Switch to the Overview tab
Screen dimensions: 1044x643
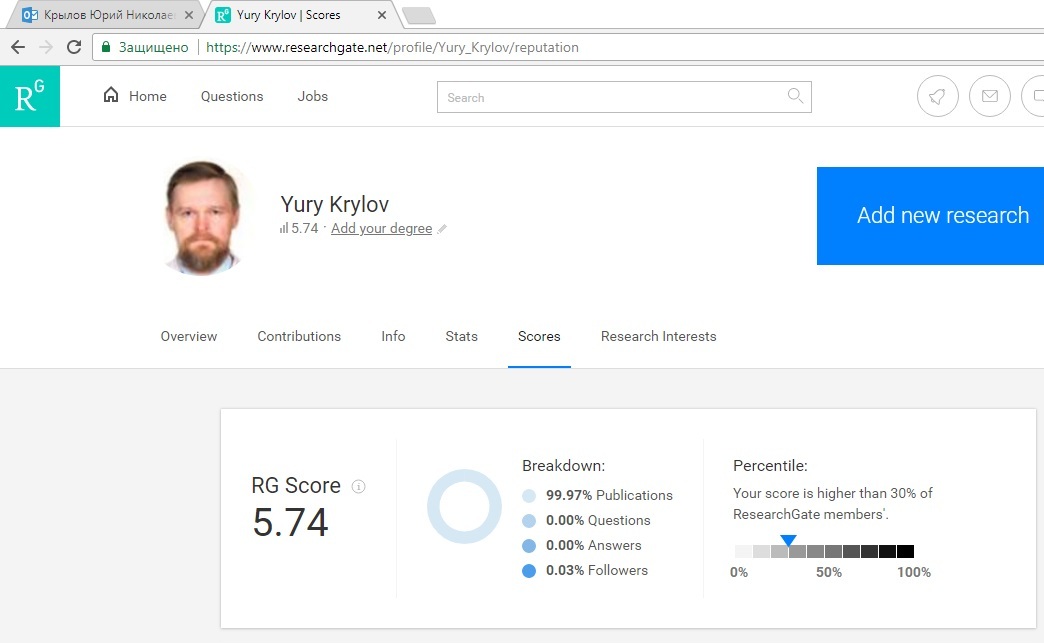tap(188, 336)
